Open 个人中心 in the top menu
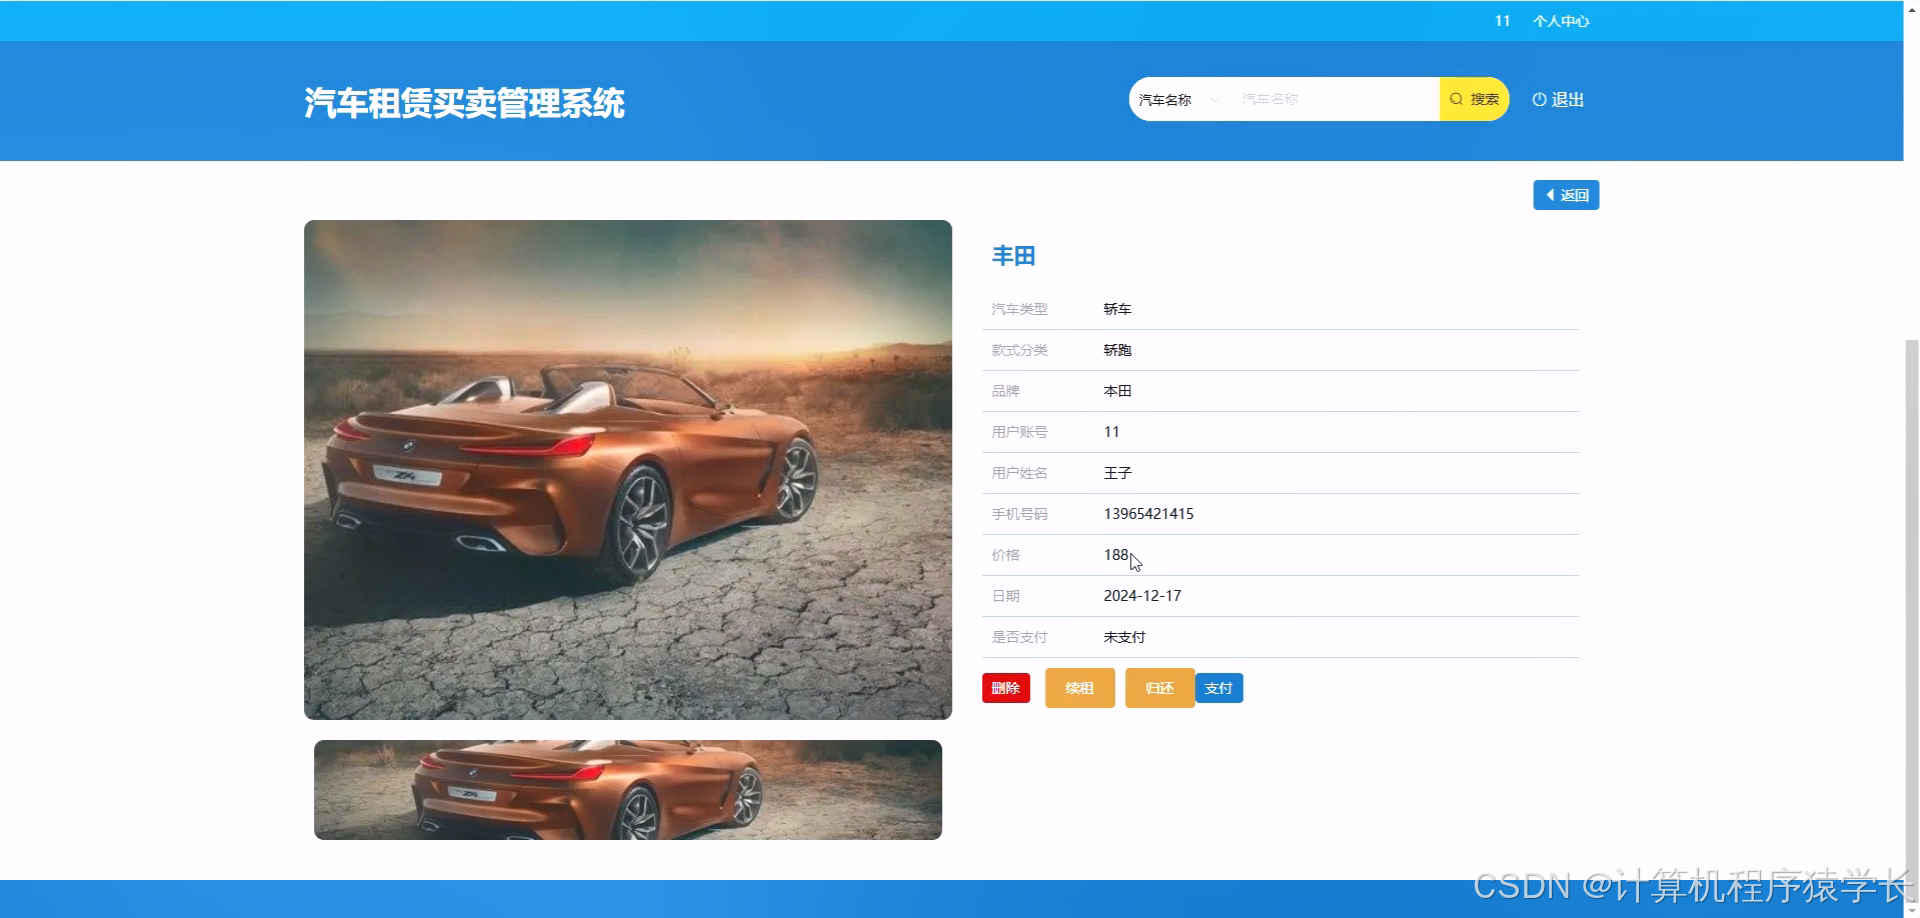 click(x=1560, y=20)
